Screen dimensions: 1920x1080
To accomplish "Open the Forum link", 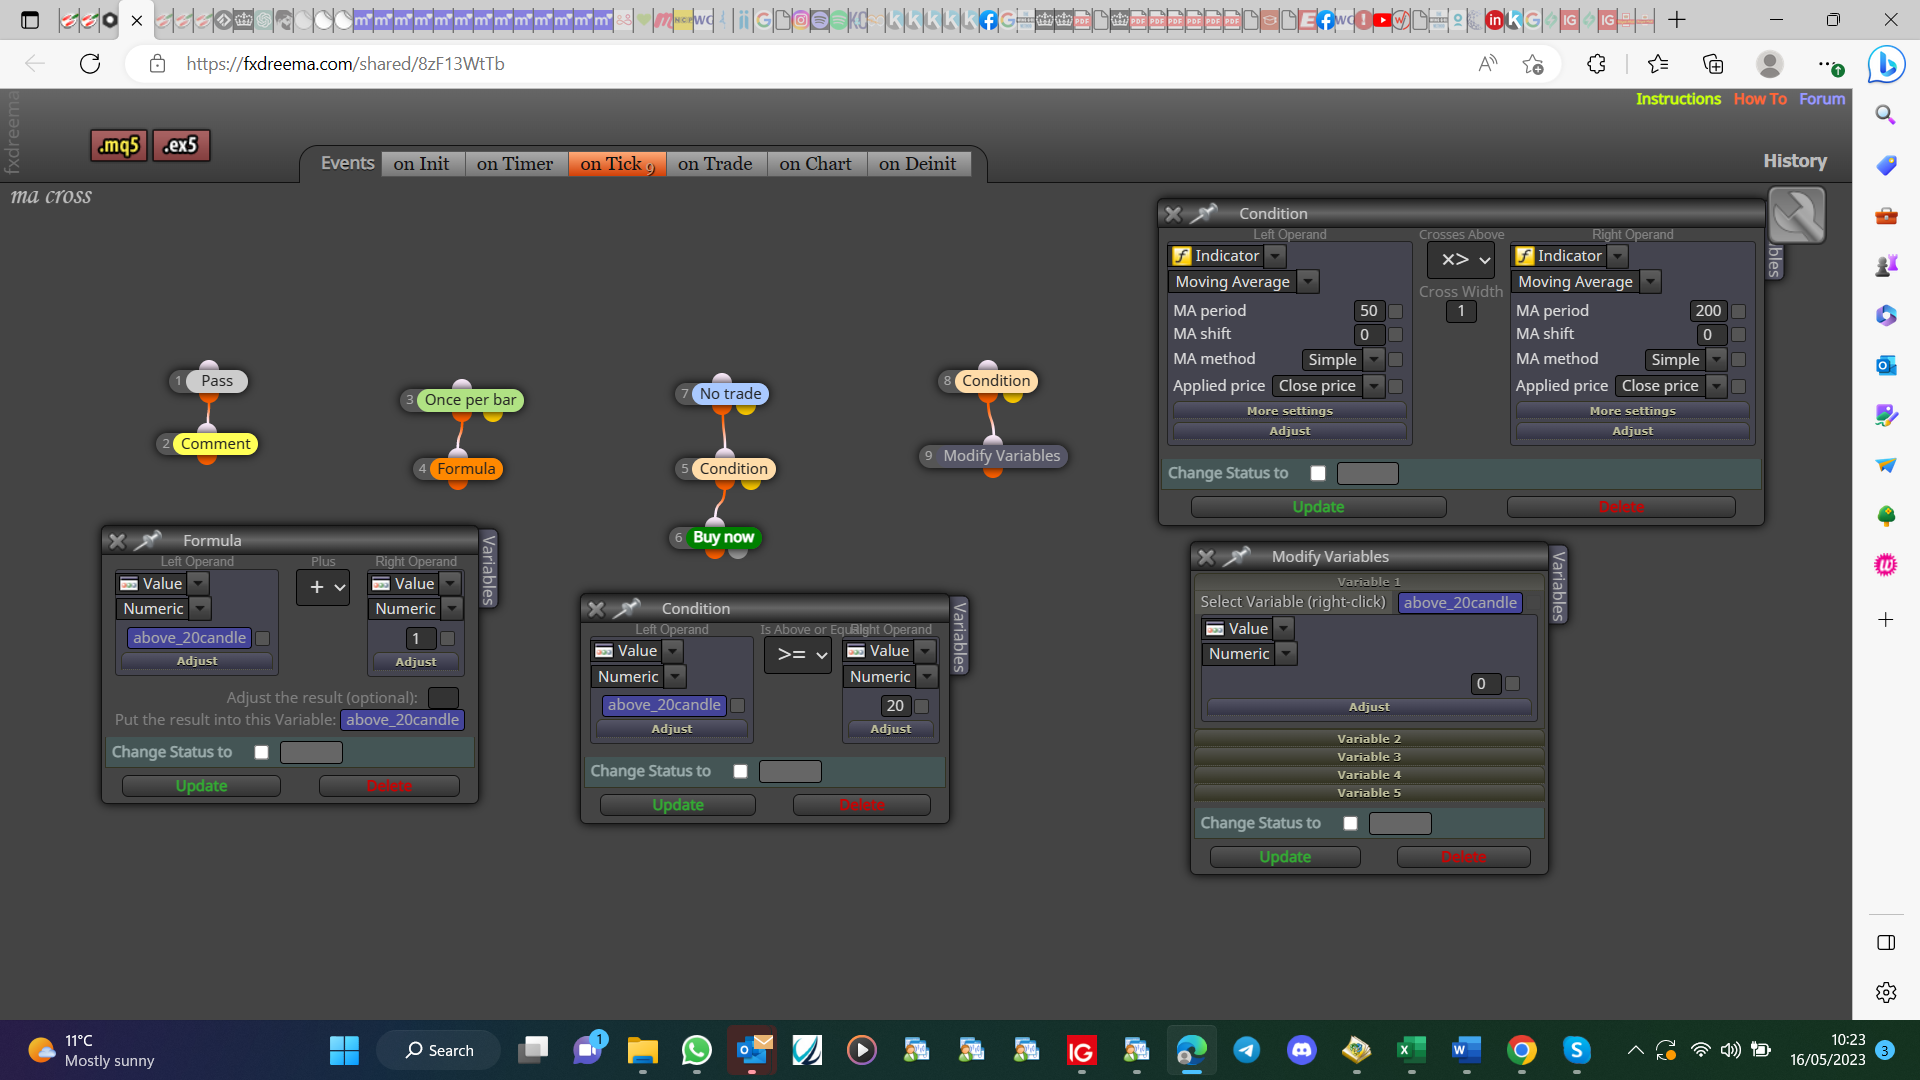I will 1822,99.
